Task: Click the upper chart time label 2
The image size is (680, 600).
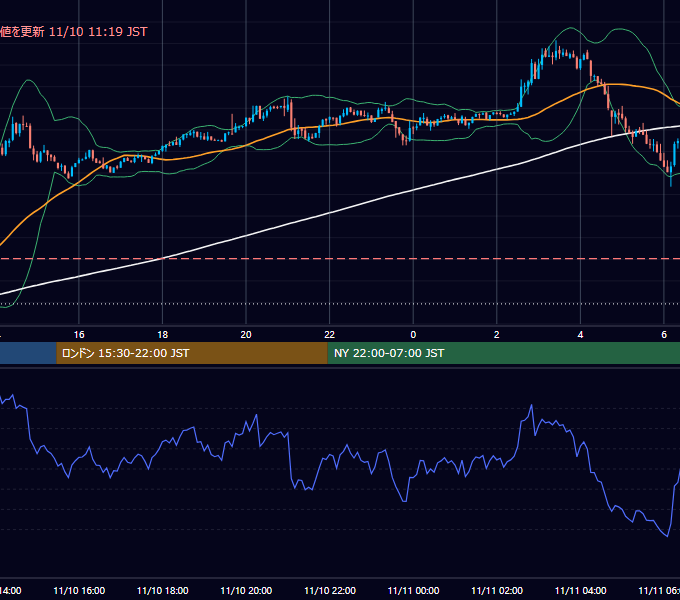Action: pyautogui.click(x=497, y=335)
